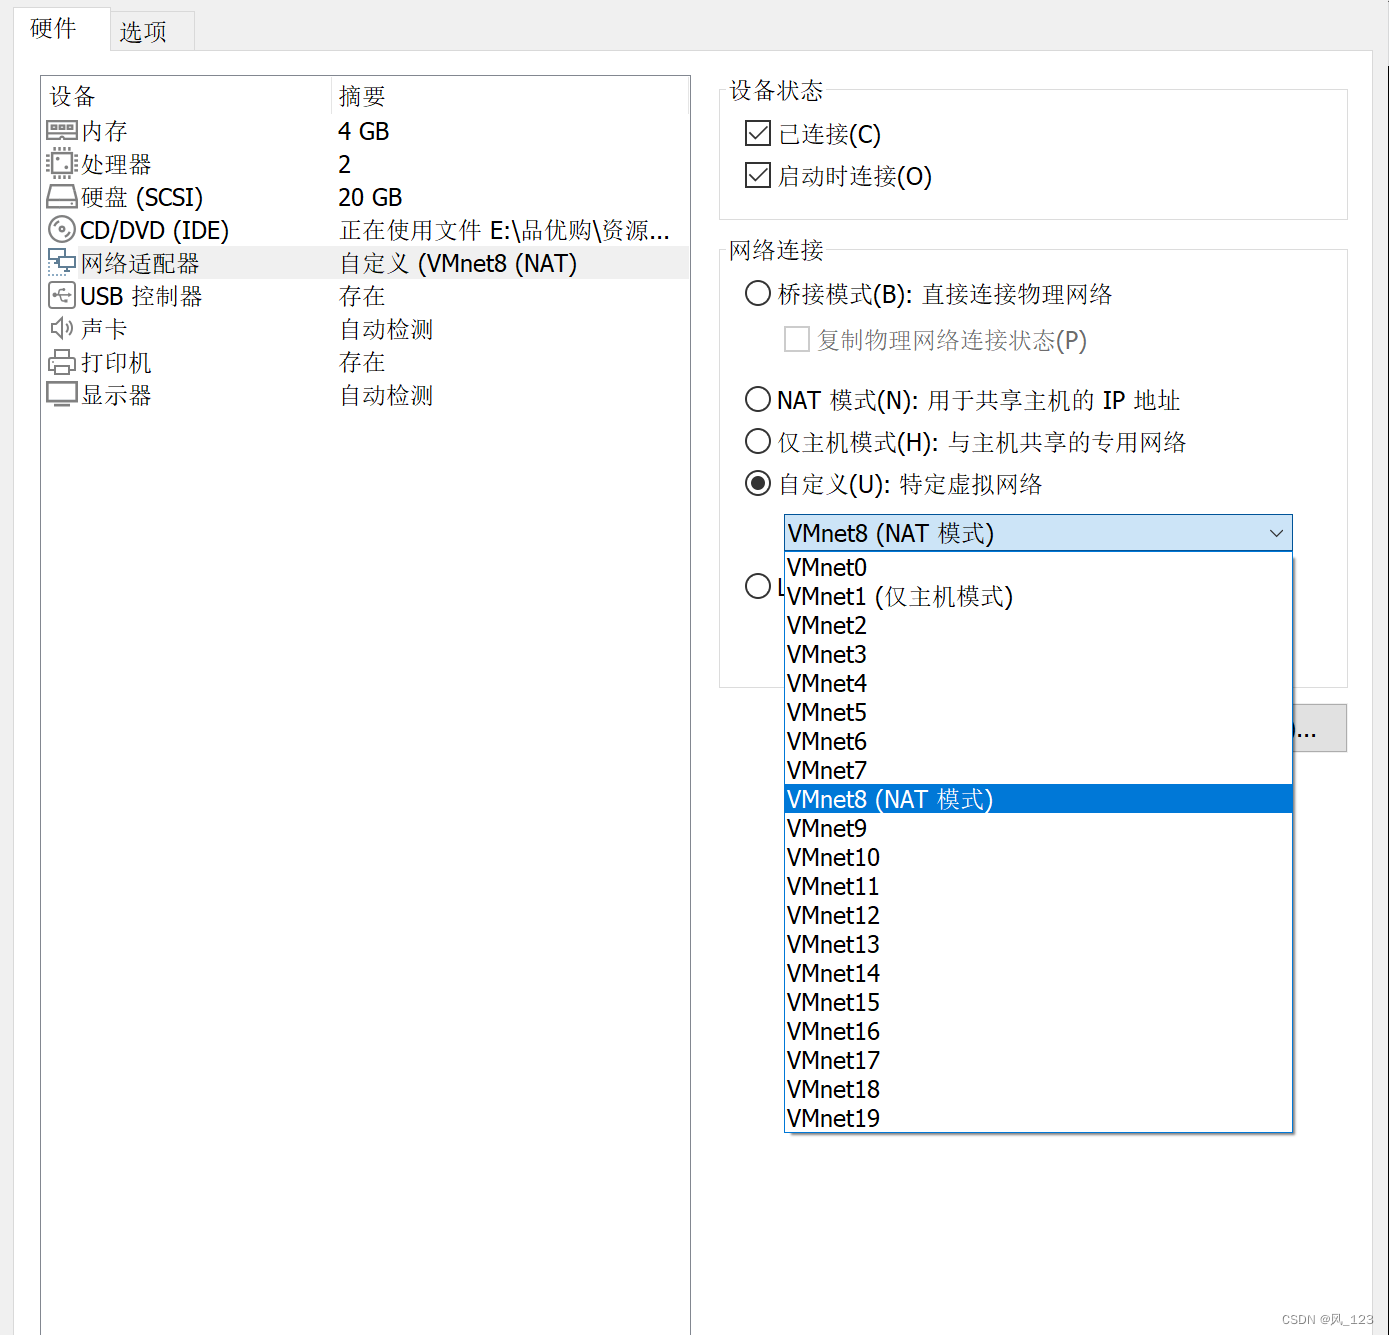Image resolution: width=1389 pixels, height=1335 pixels.
Task: Choose VMnet18 from the dropdown list
Action: click(1038, 1089)
